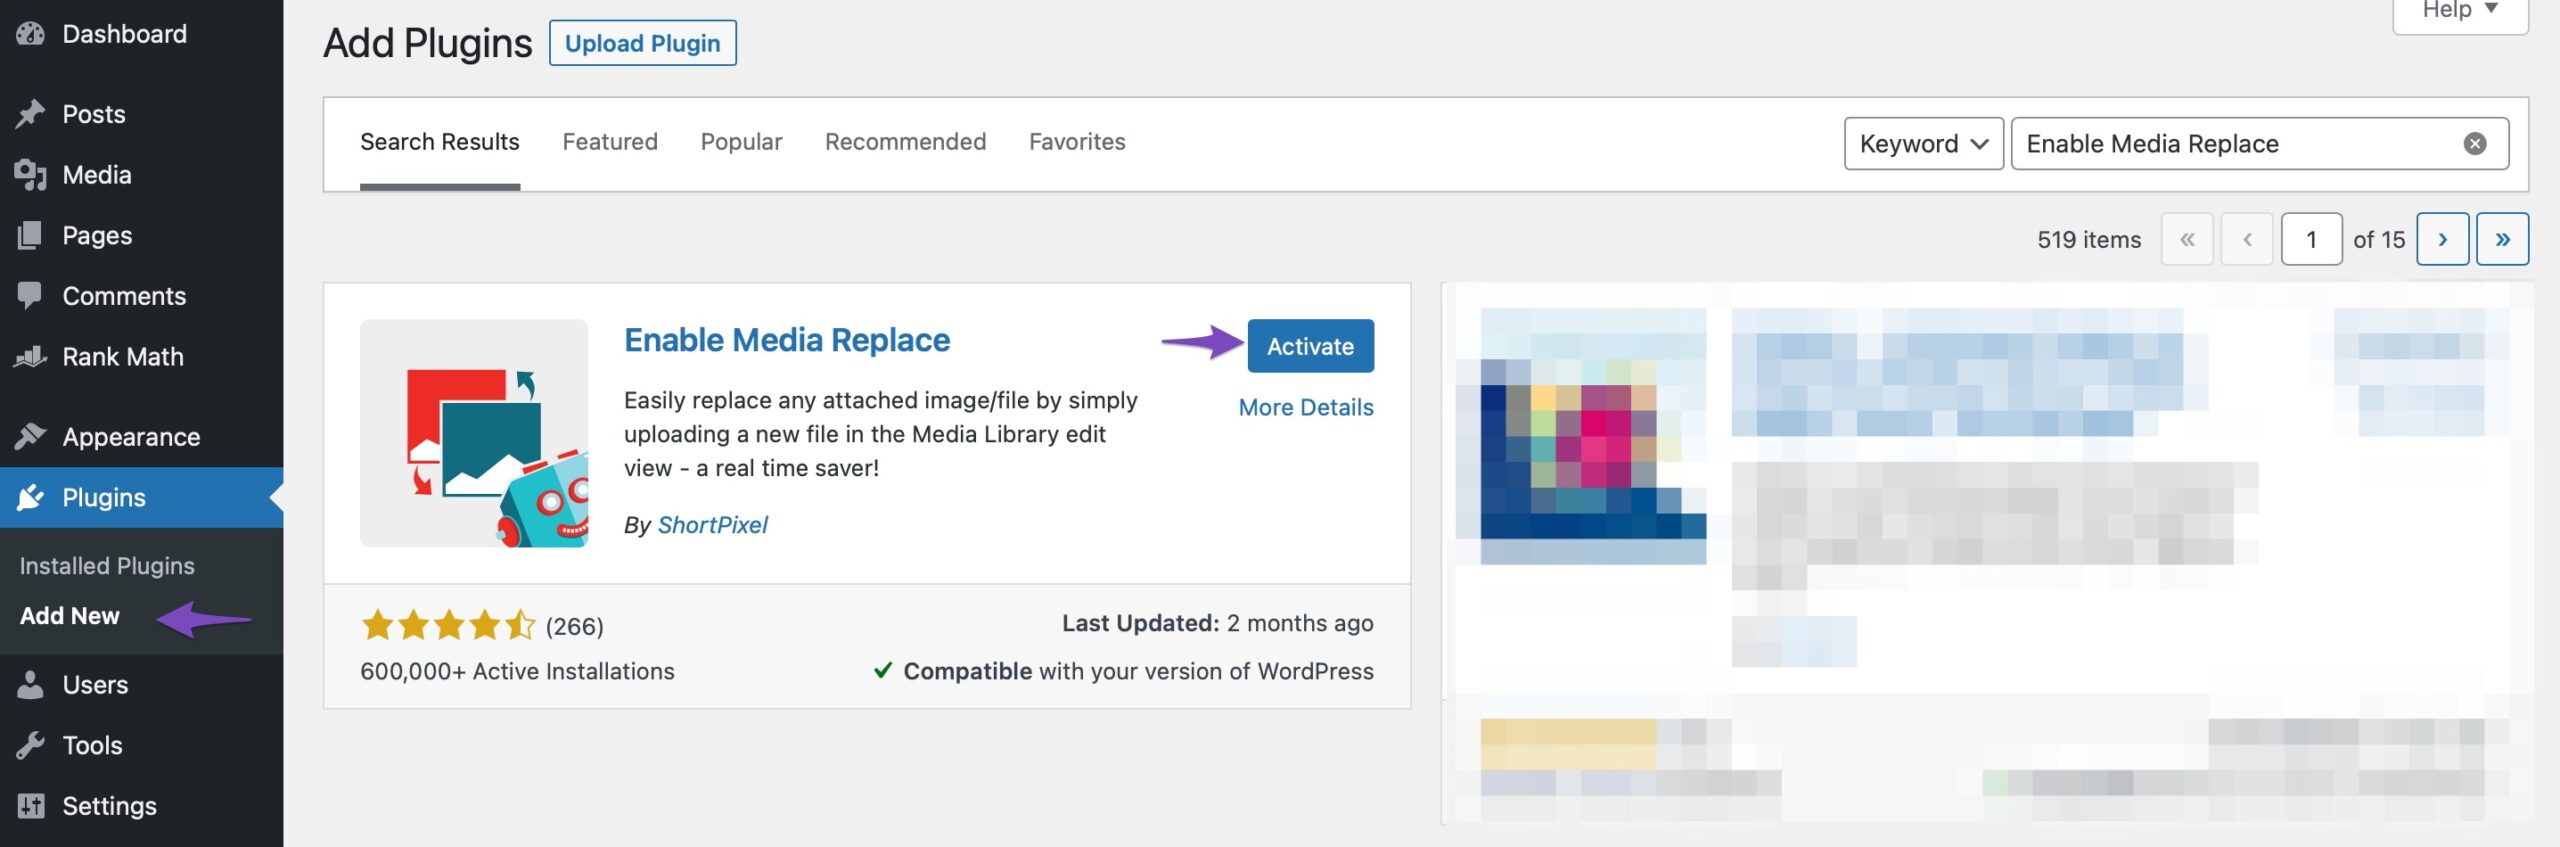Screen dimensions: 2560x847
Task: Click the '(266)' ratings count
Action: tap(574, 627)
